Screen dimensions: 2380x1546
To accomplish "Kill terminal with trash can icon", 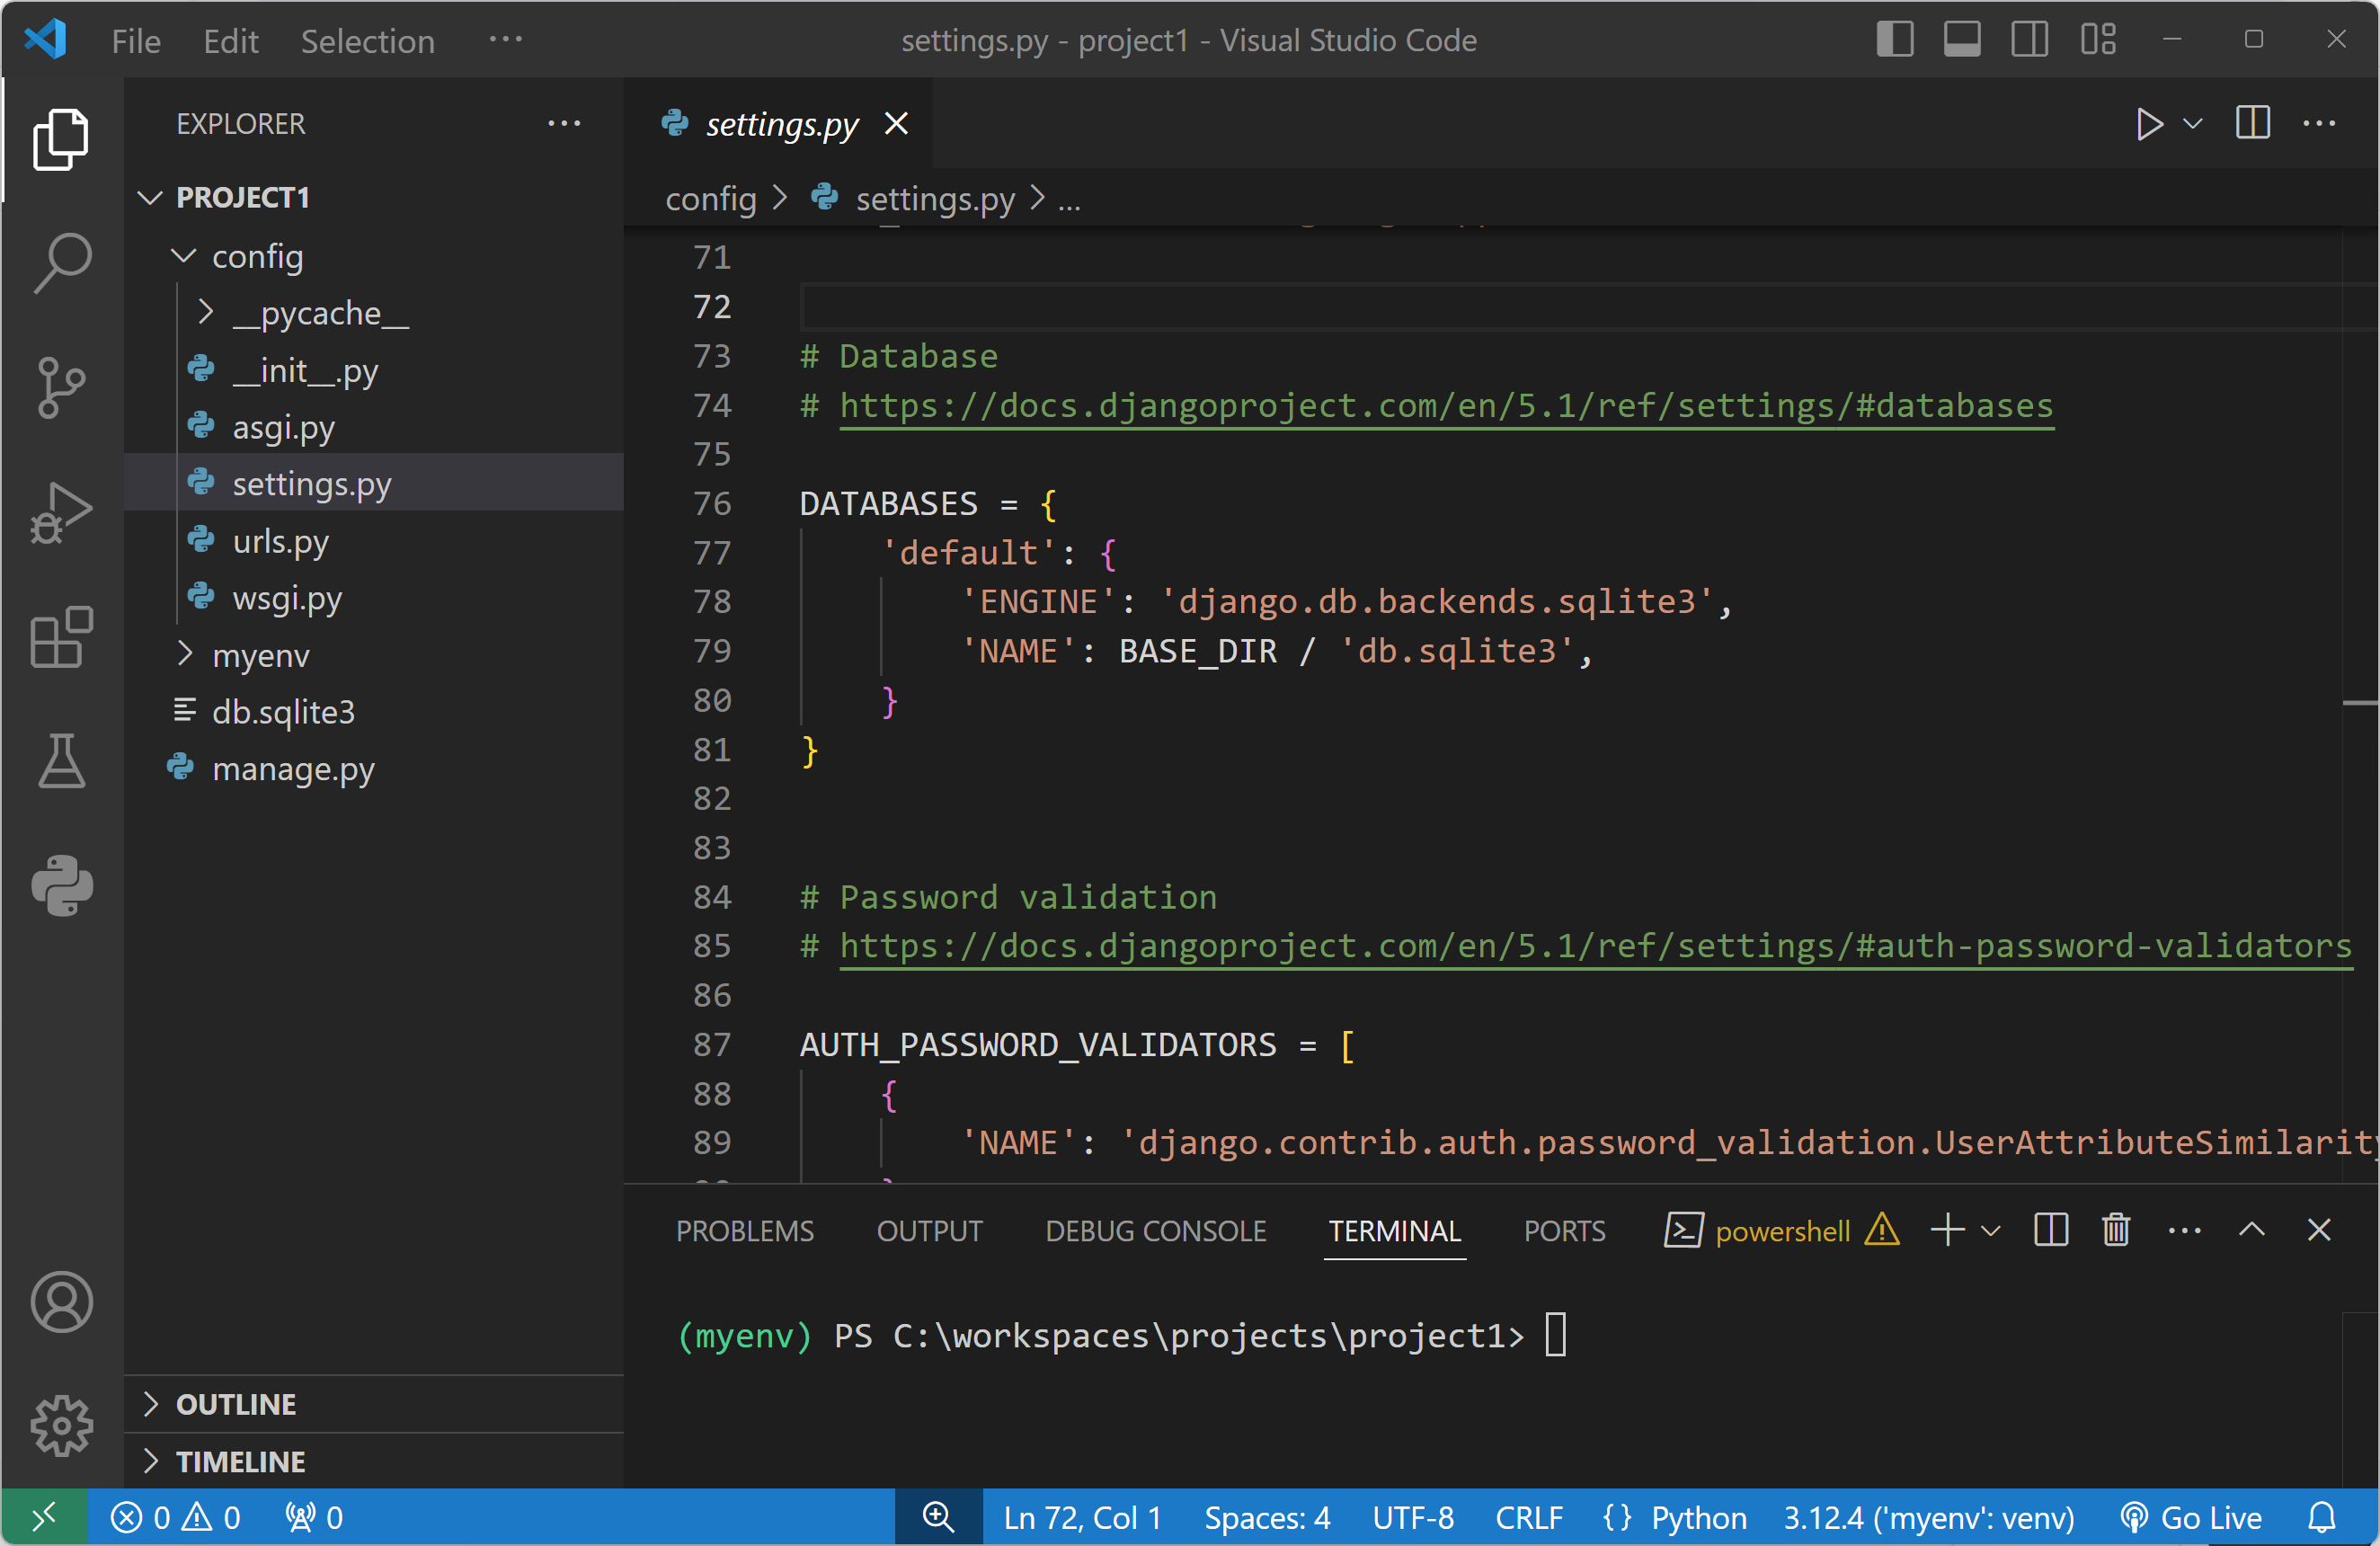I will tap(2116, 1230).
